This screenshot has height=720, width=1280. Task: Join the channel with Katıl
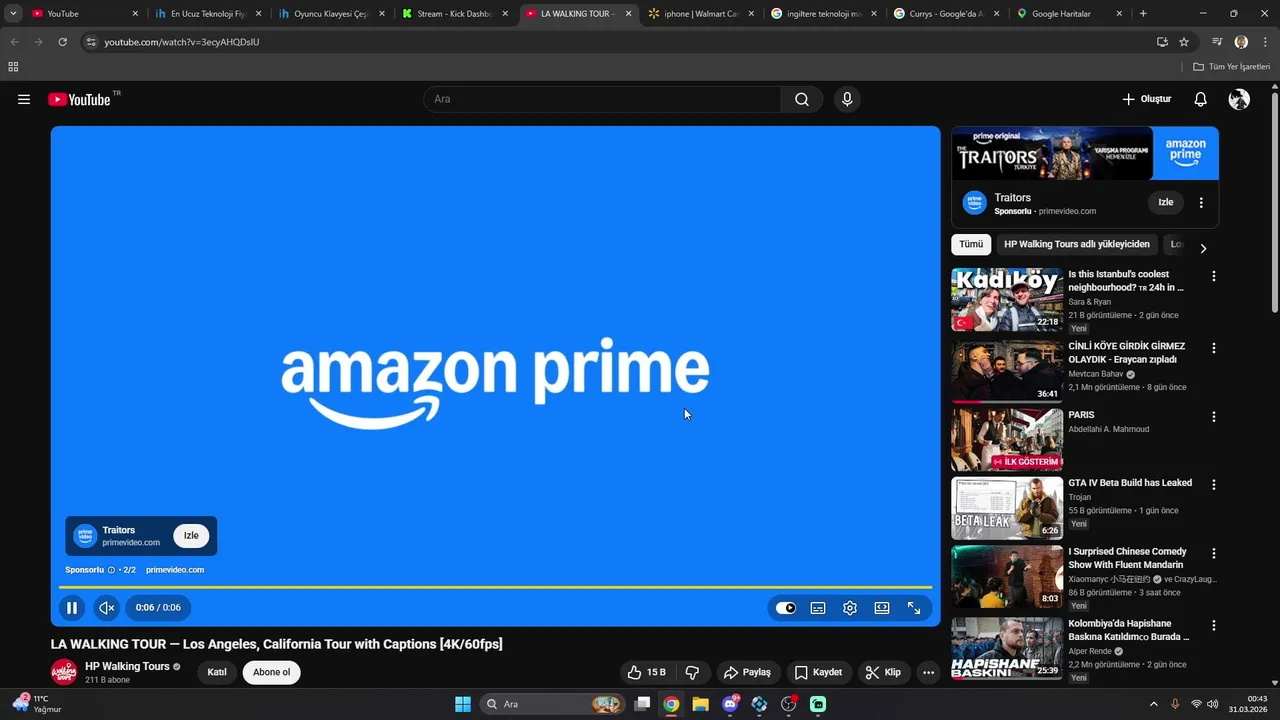tap(217, 672)
